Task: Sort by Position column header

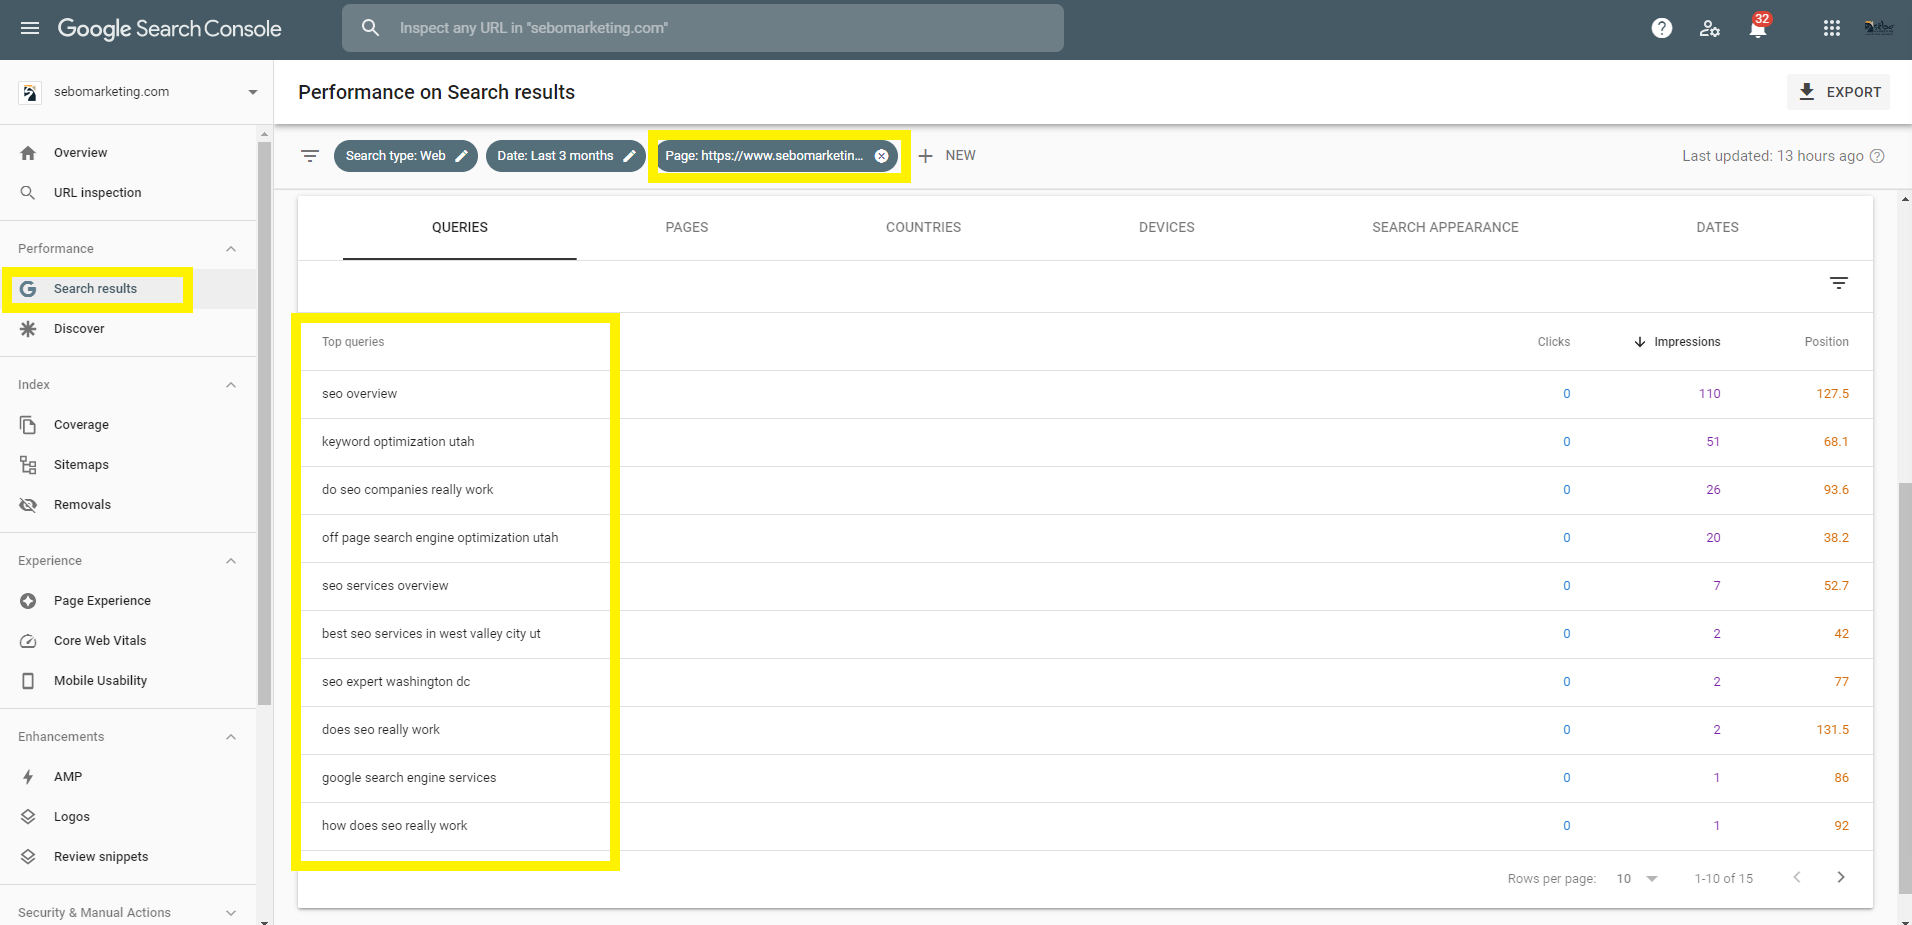Action: coord(1826,342)
